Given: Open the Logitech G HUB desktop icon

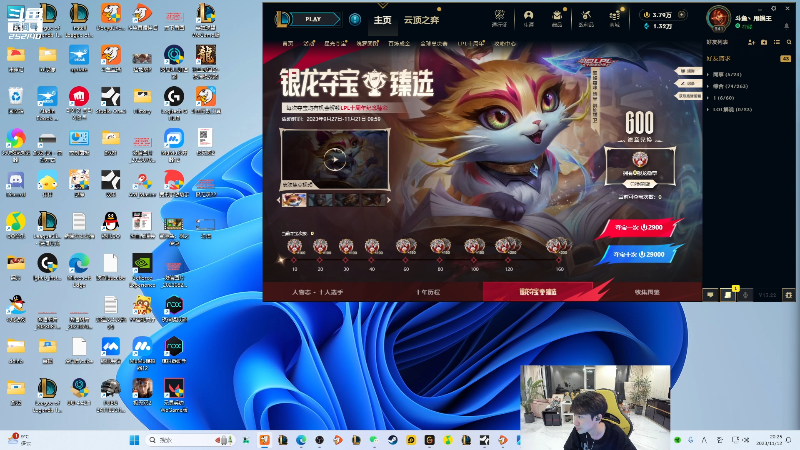Looking at the screenshot, I should [x=174, y=103].
